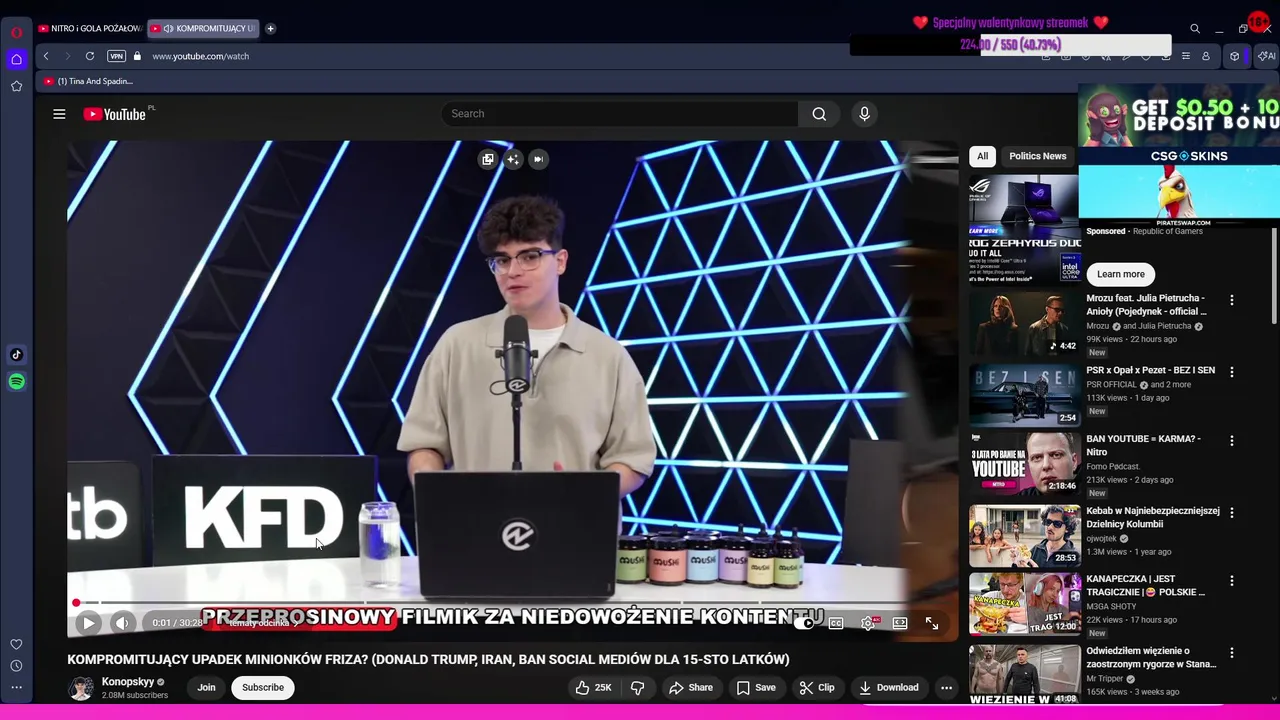Open the BAN YOUTUBE = KARMA? thumbnail

[1024, 463]
